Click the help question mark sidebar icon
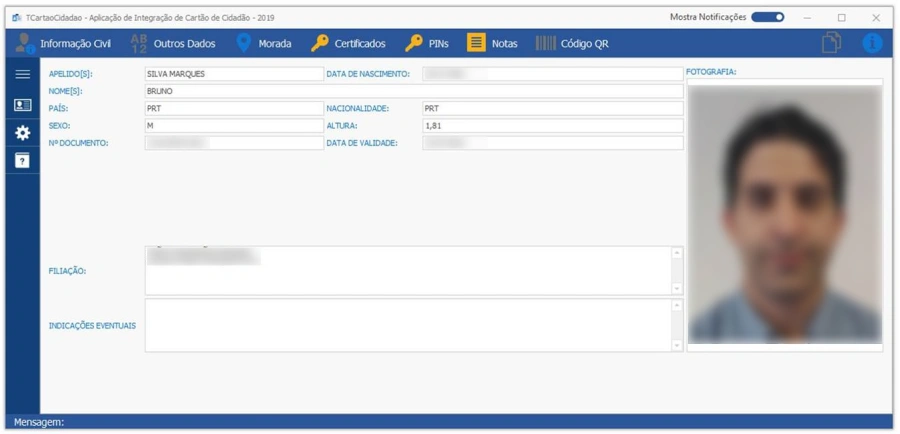The image size is (900, 434). (22, 161)
